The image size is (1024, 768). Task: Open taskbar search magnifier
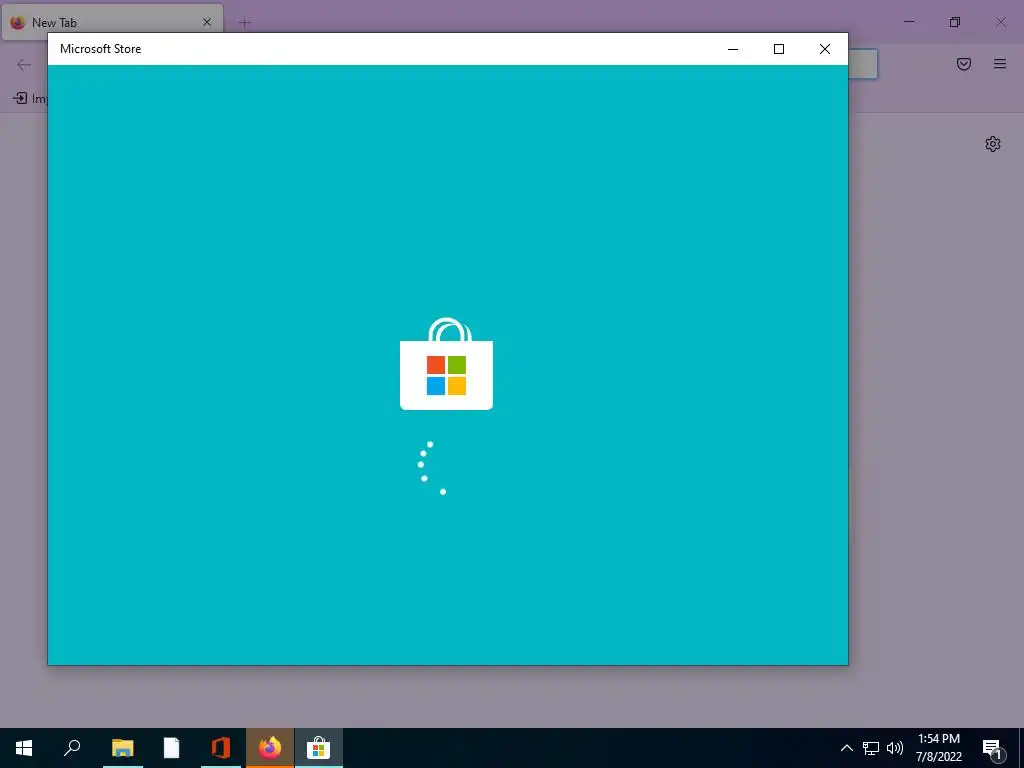pos(72,748)
